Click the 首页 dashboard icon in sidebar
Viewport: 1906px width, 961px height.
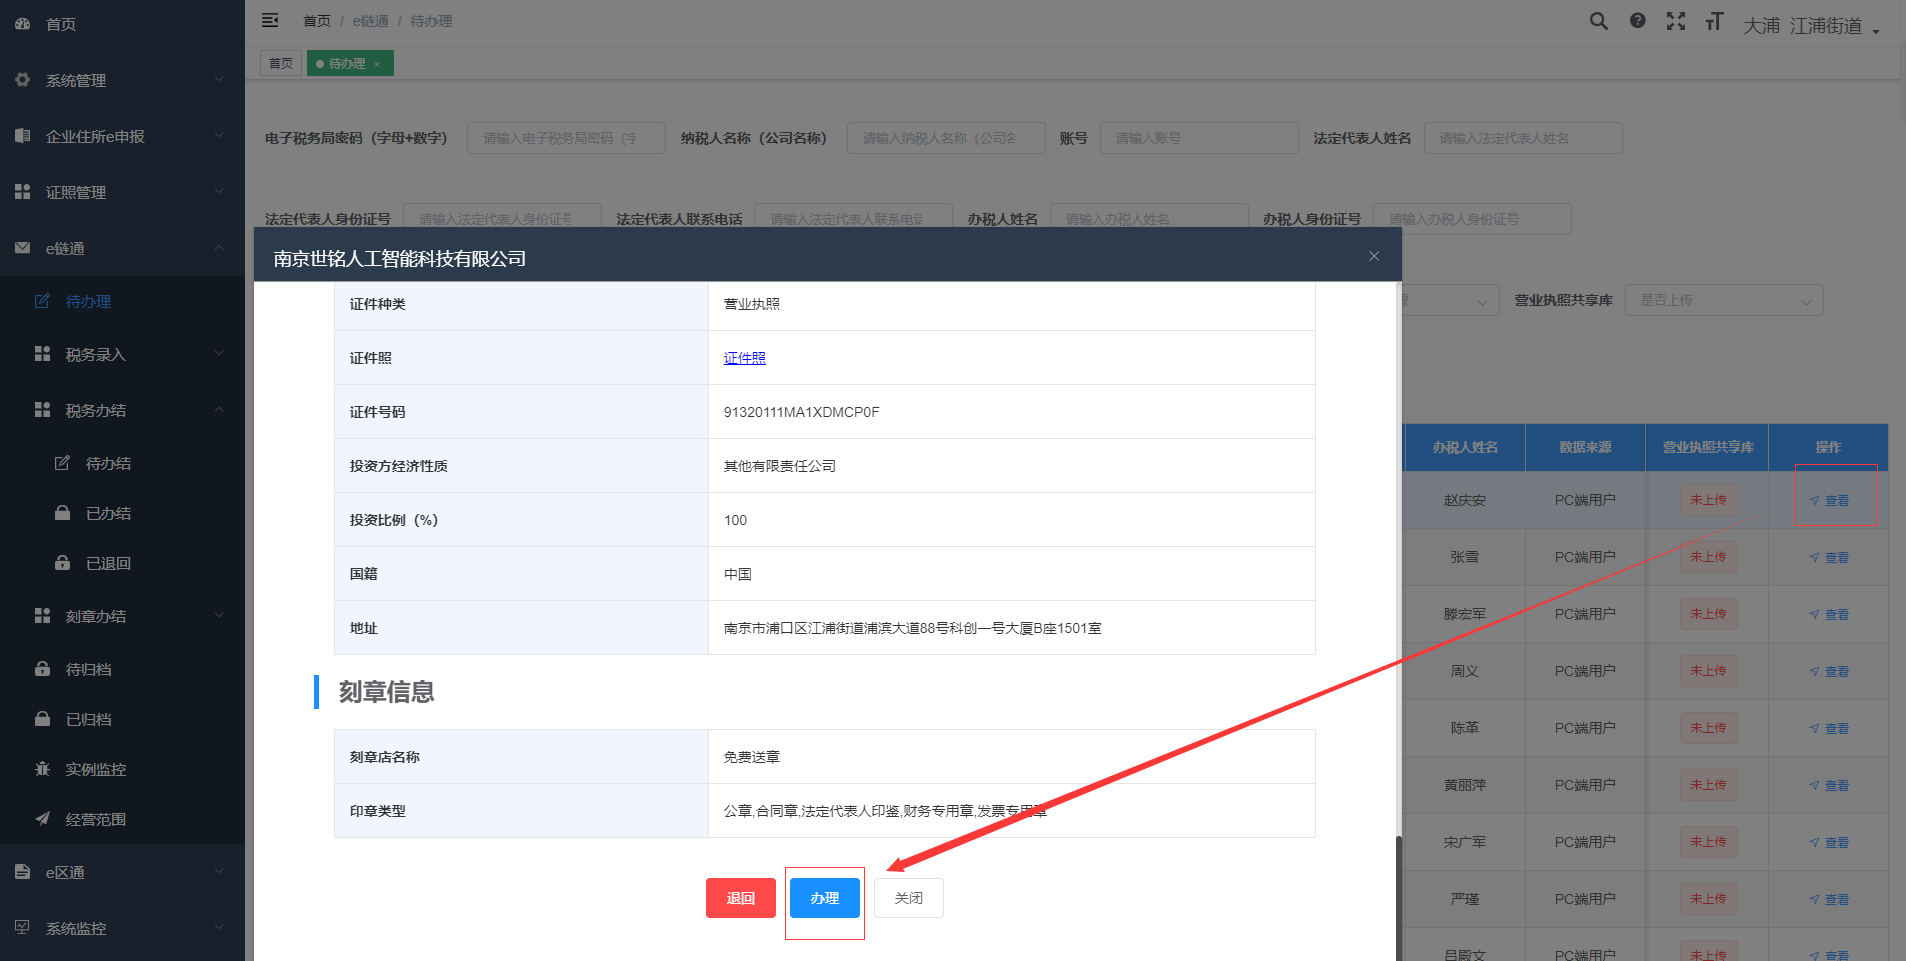point(22,23)
